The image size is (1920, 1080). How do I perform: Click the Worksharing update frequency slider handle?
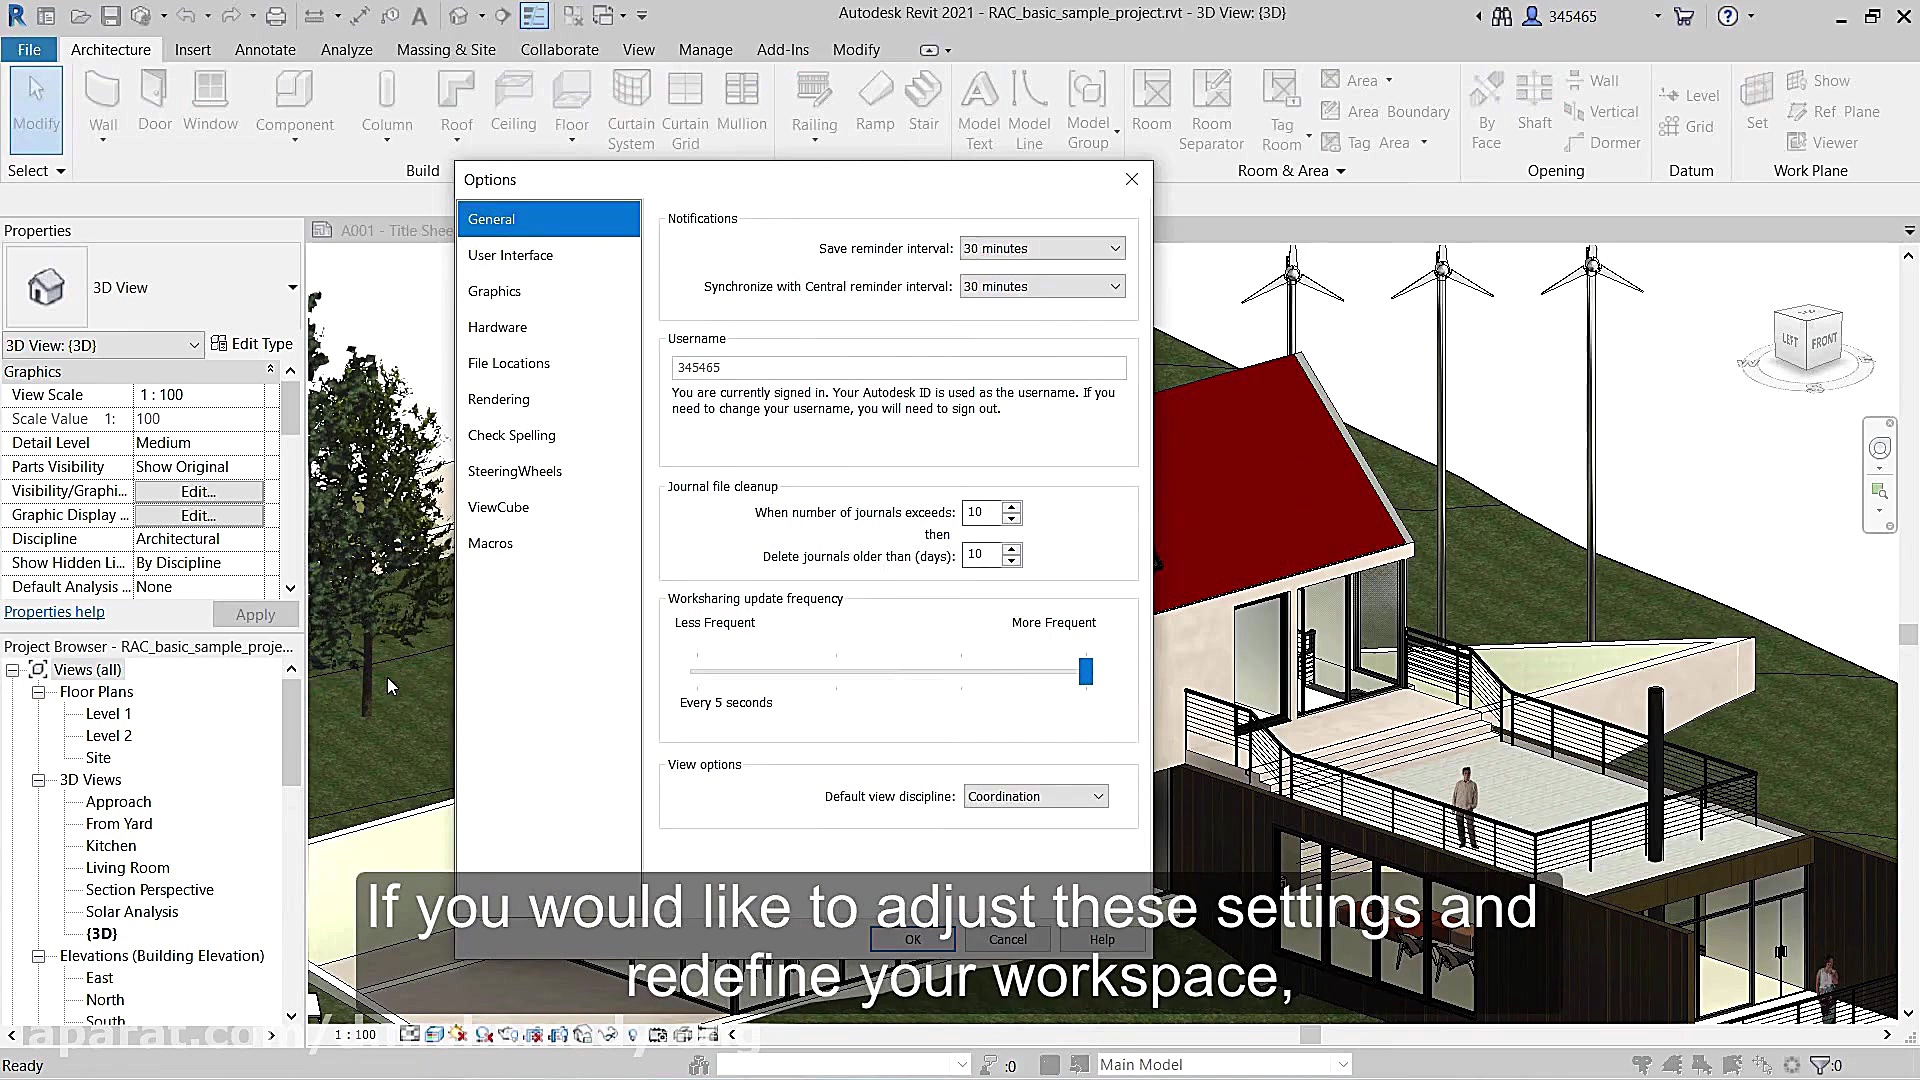(x=1086, y=671)
